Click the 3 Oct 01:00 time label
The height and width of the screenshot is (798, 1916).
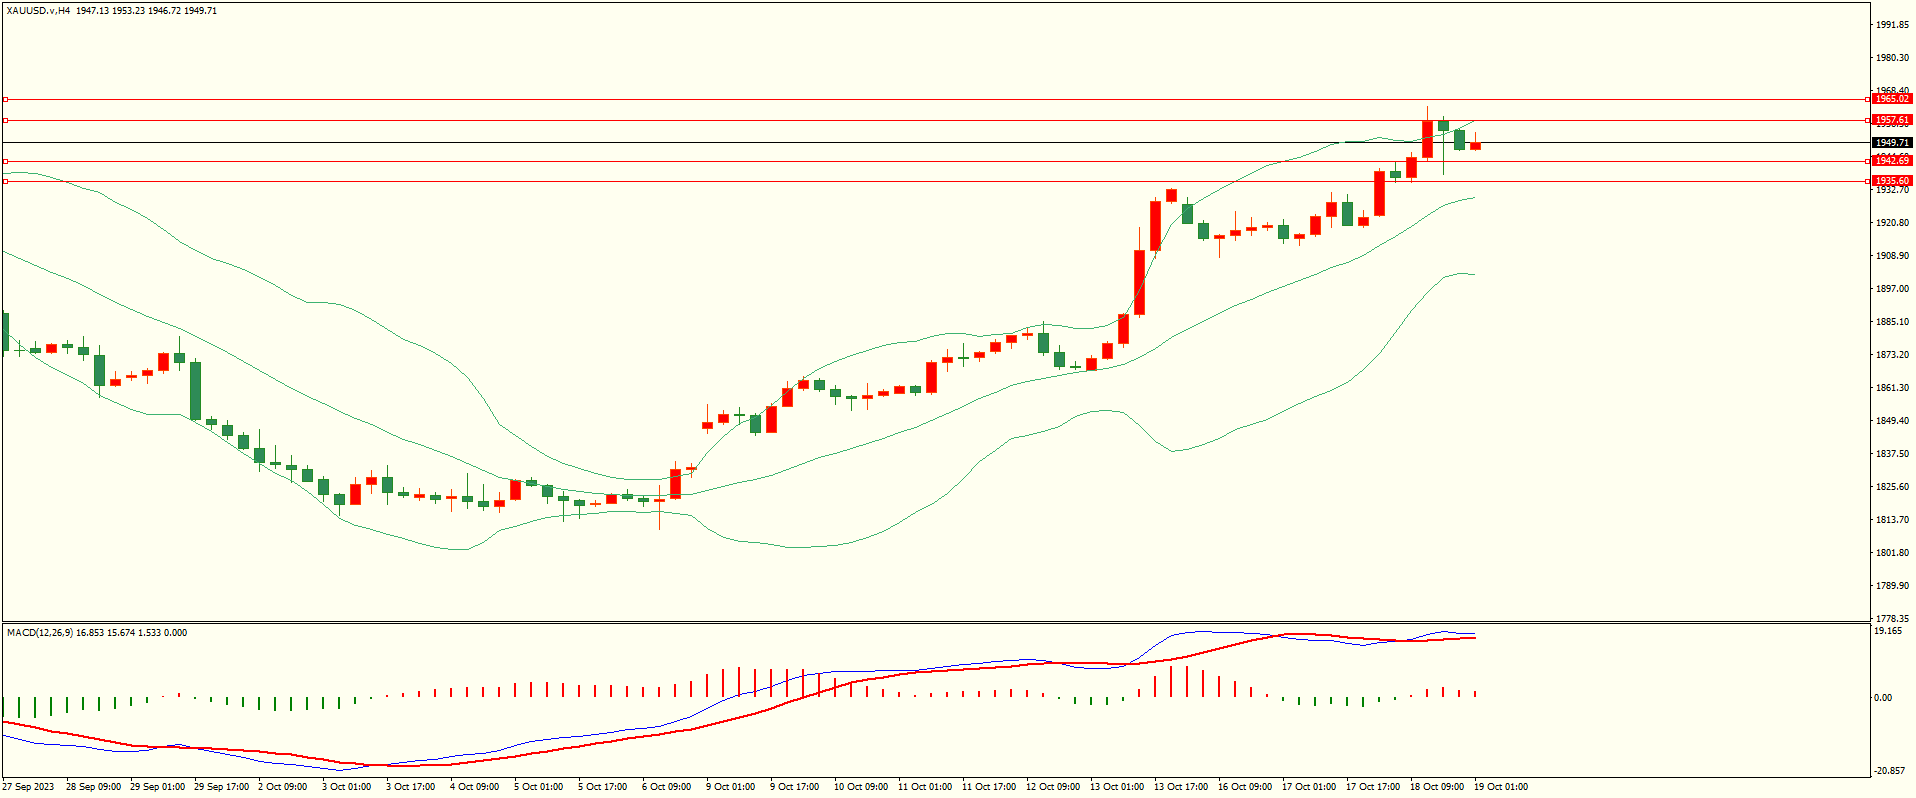[x=347, y=787]
